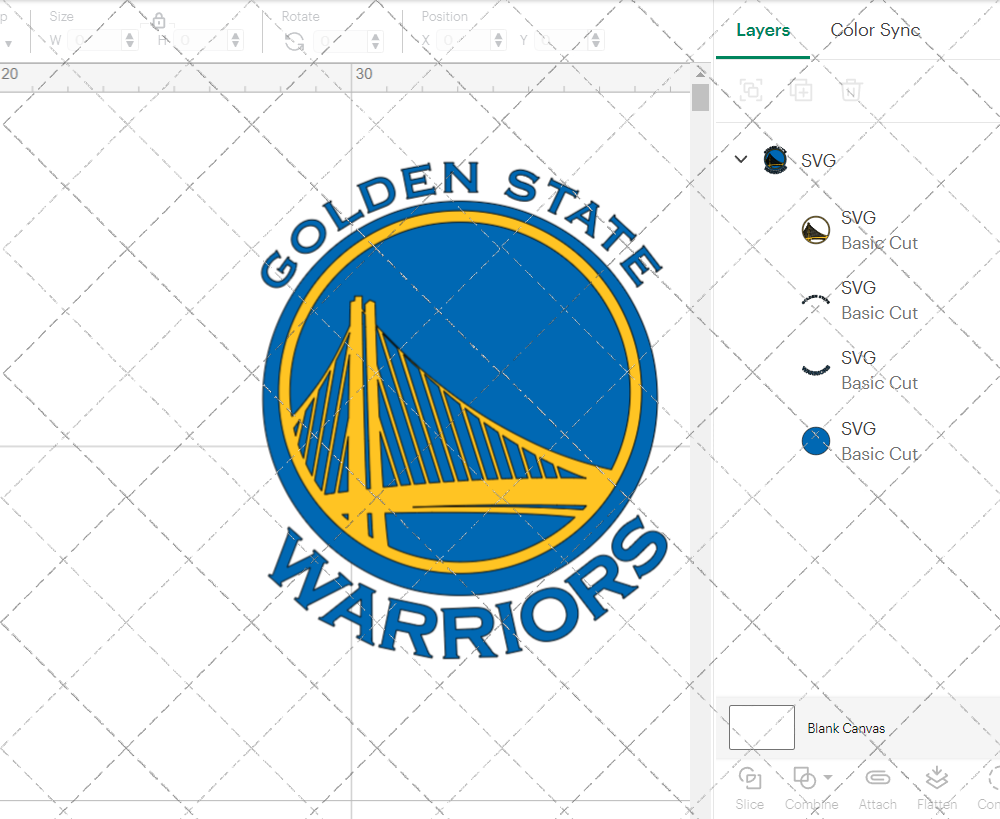Viewport: 1000px width, 819px height.
Task: Click the Rotate value stepper
Action: 375,41
